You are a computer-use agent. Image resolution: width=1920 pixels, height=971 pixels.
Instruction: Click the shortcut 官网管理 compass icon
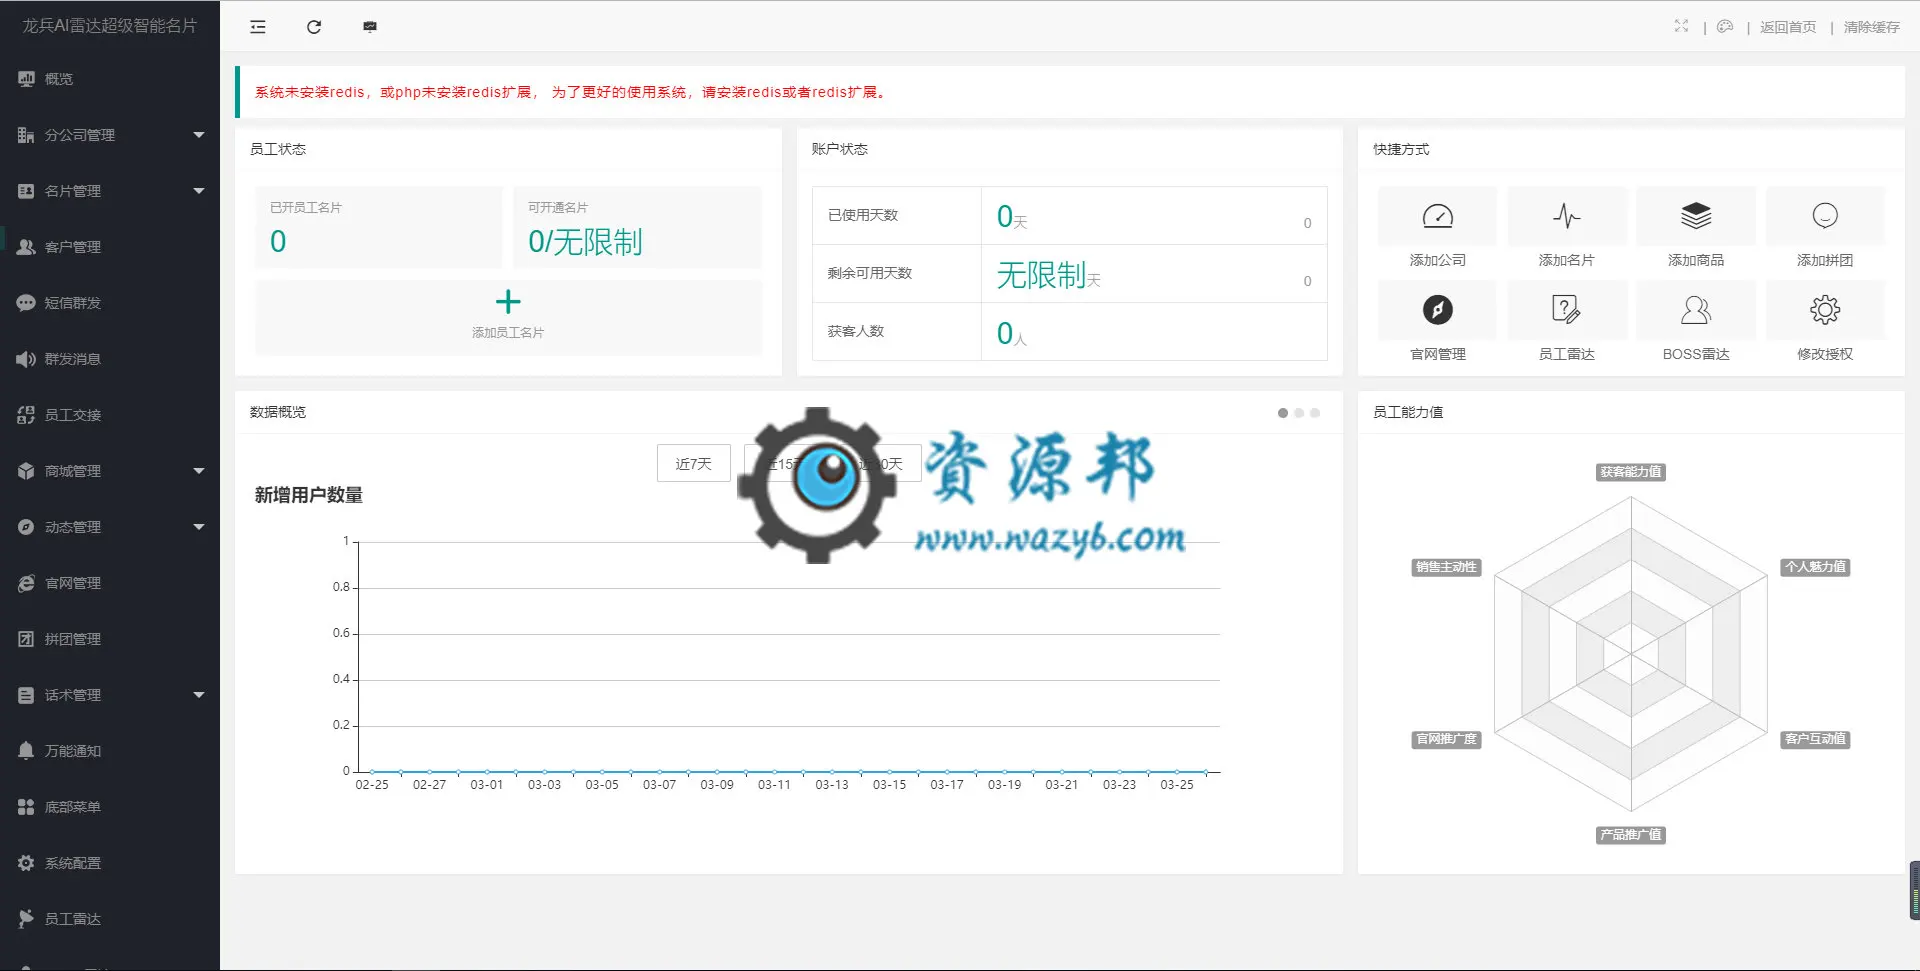[x=1438, y=310]
